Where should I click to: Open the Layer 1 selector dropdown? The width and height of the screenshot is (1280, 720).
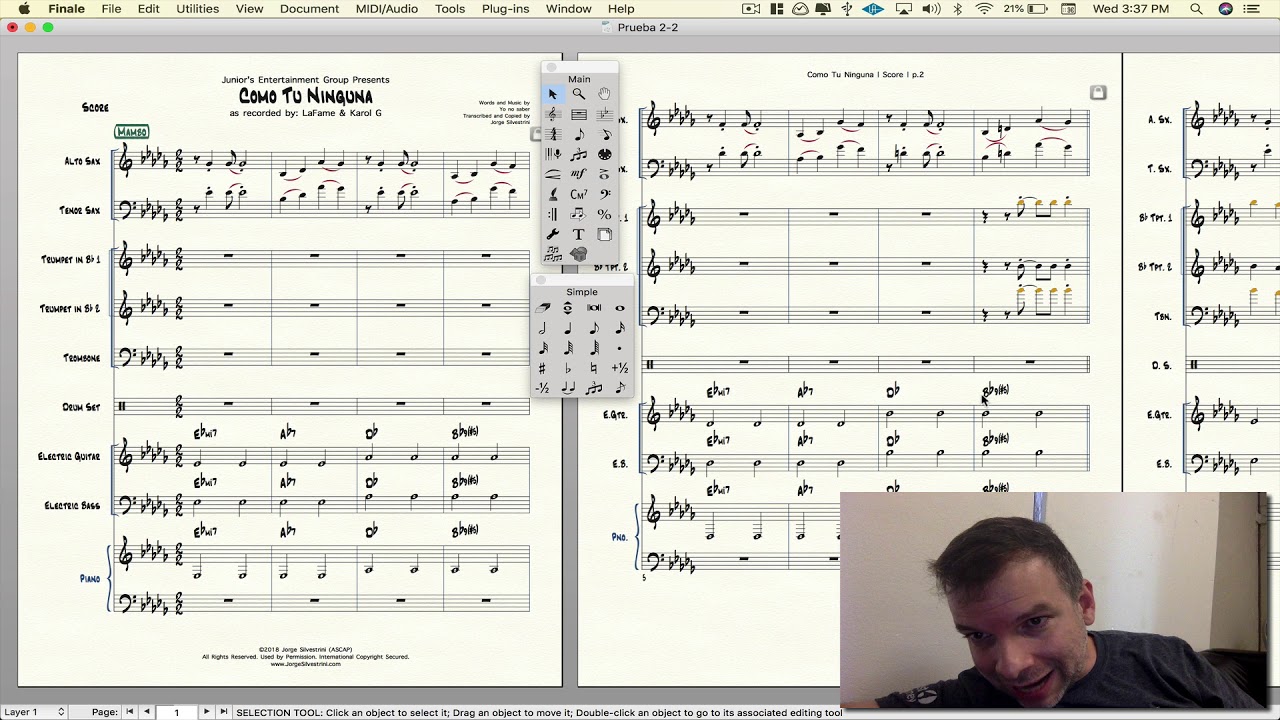click(x=34, y=712)
